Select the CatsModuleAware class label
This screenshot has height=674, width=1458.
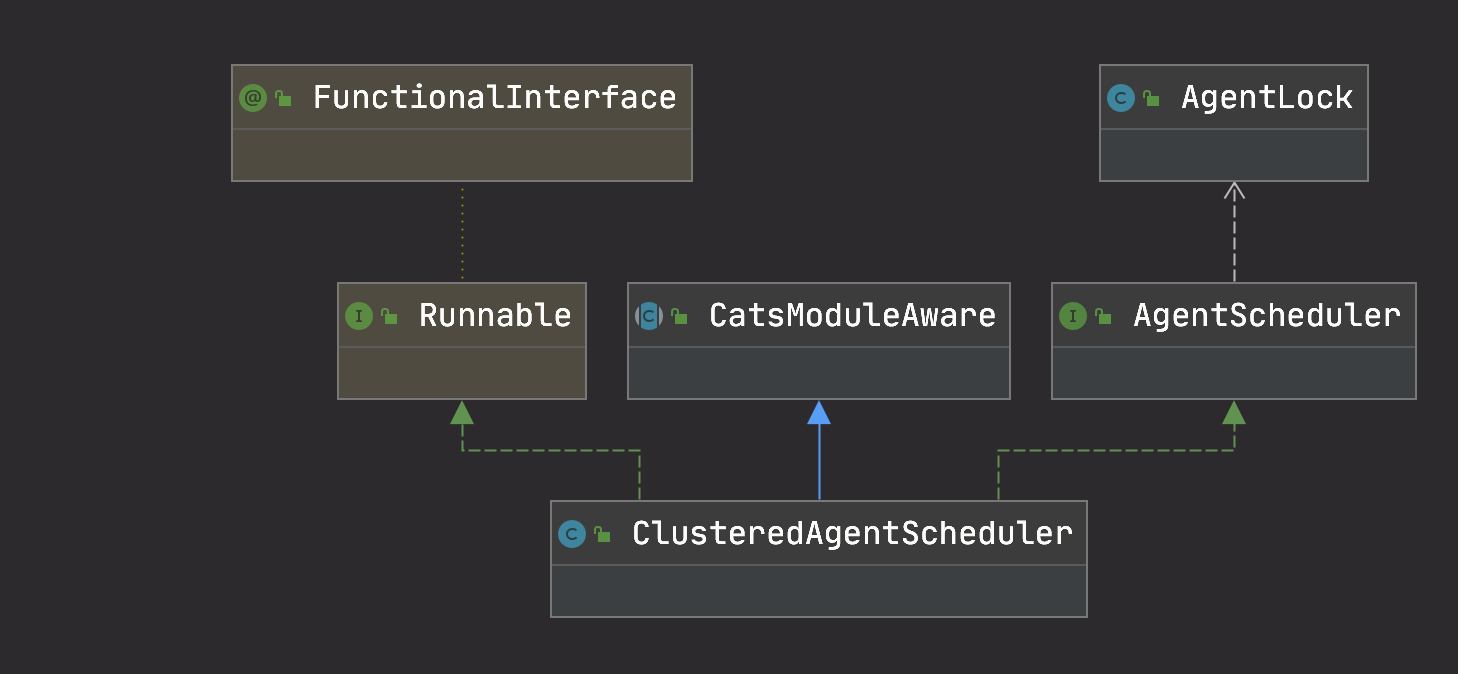pos(852,316)
